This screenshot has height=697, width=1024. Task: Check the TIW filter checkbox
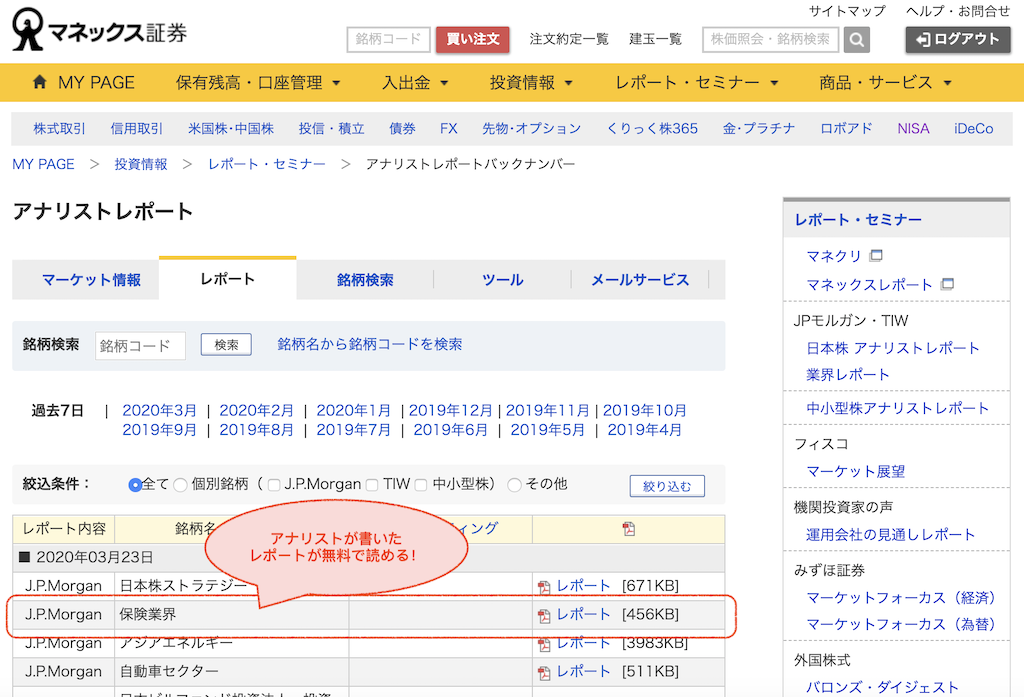(372, 485)
